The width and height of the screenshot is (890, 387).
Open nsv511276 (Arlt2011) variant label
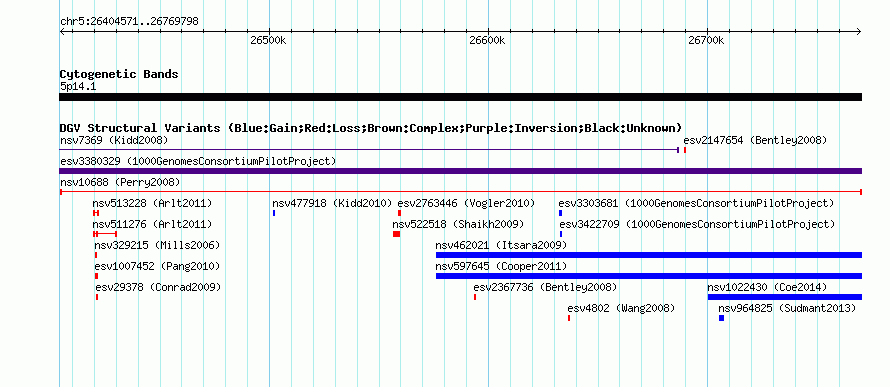pyautogui.click(x=152, y=224)
